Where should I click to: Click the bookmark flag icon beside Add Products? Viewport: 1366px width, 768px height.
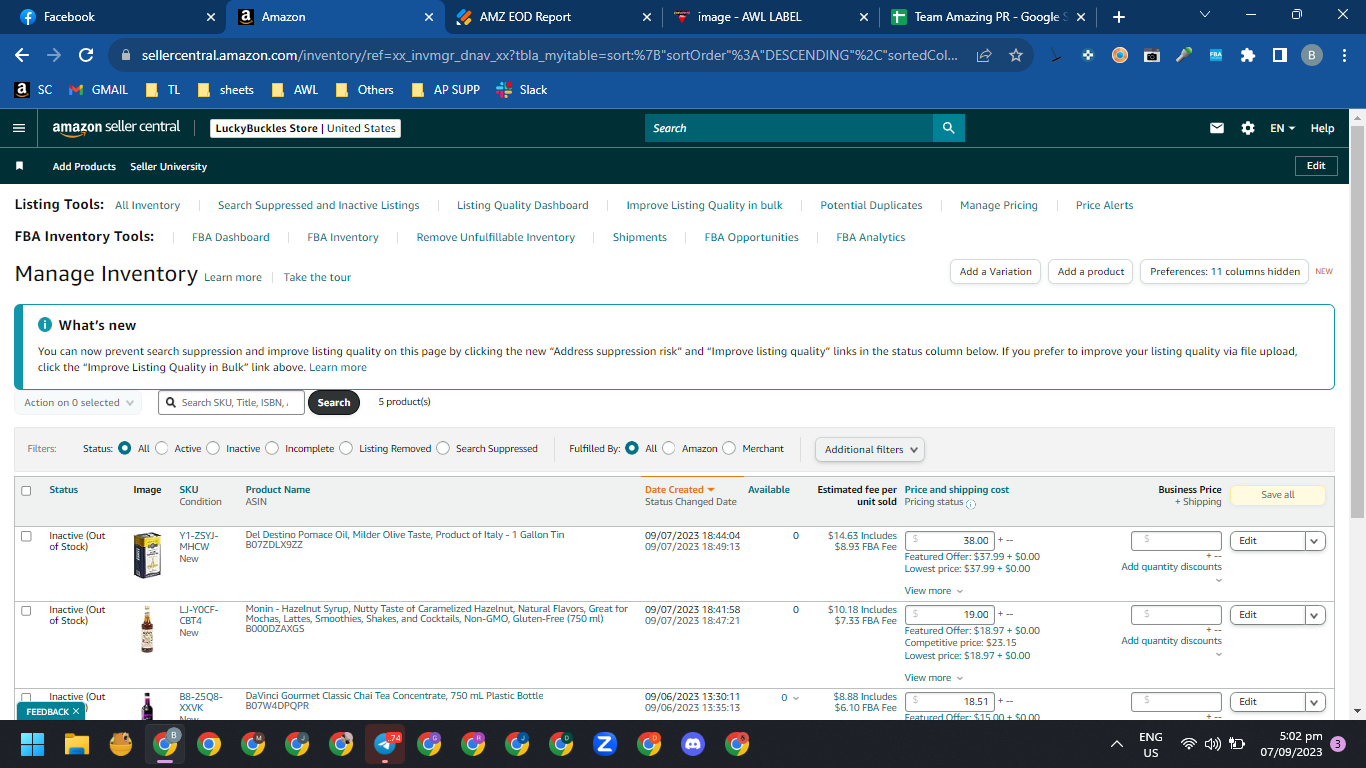tap(19, 166)
